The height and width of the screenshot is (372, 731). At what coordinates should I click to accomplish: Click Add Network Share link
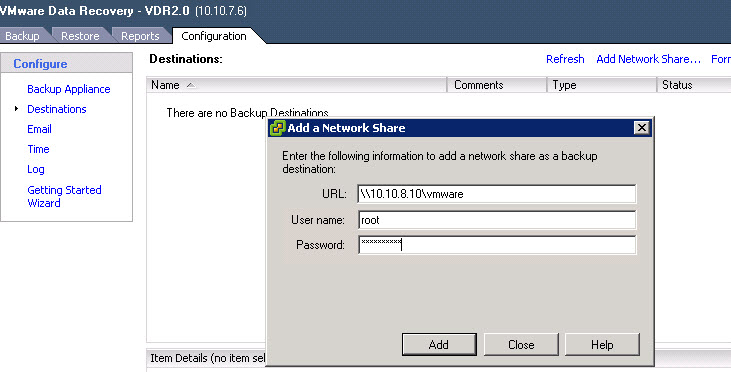648,59
